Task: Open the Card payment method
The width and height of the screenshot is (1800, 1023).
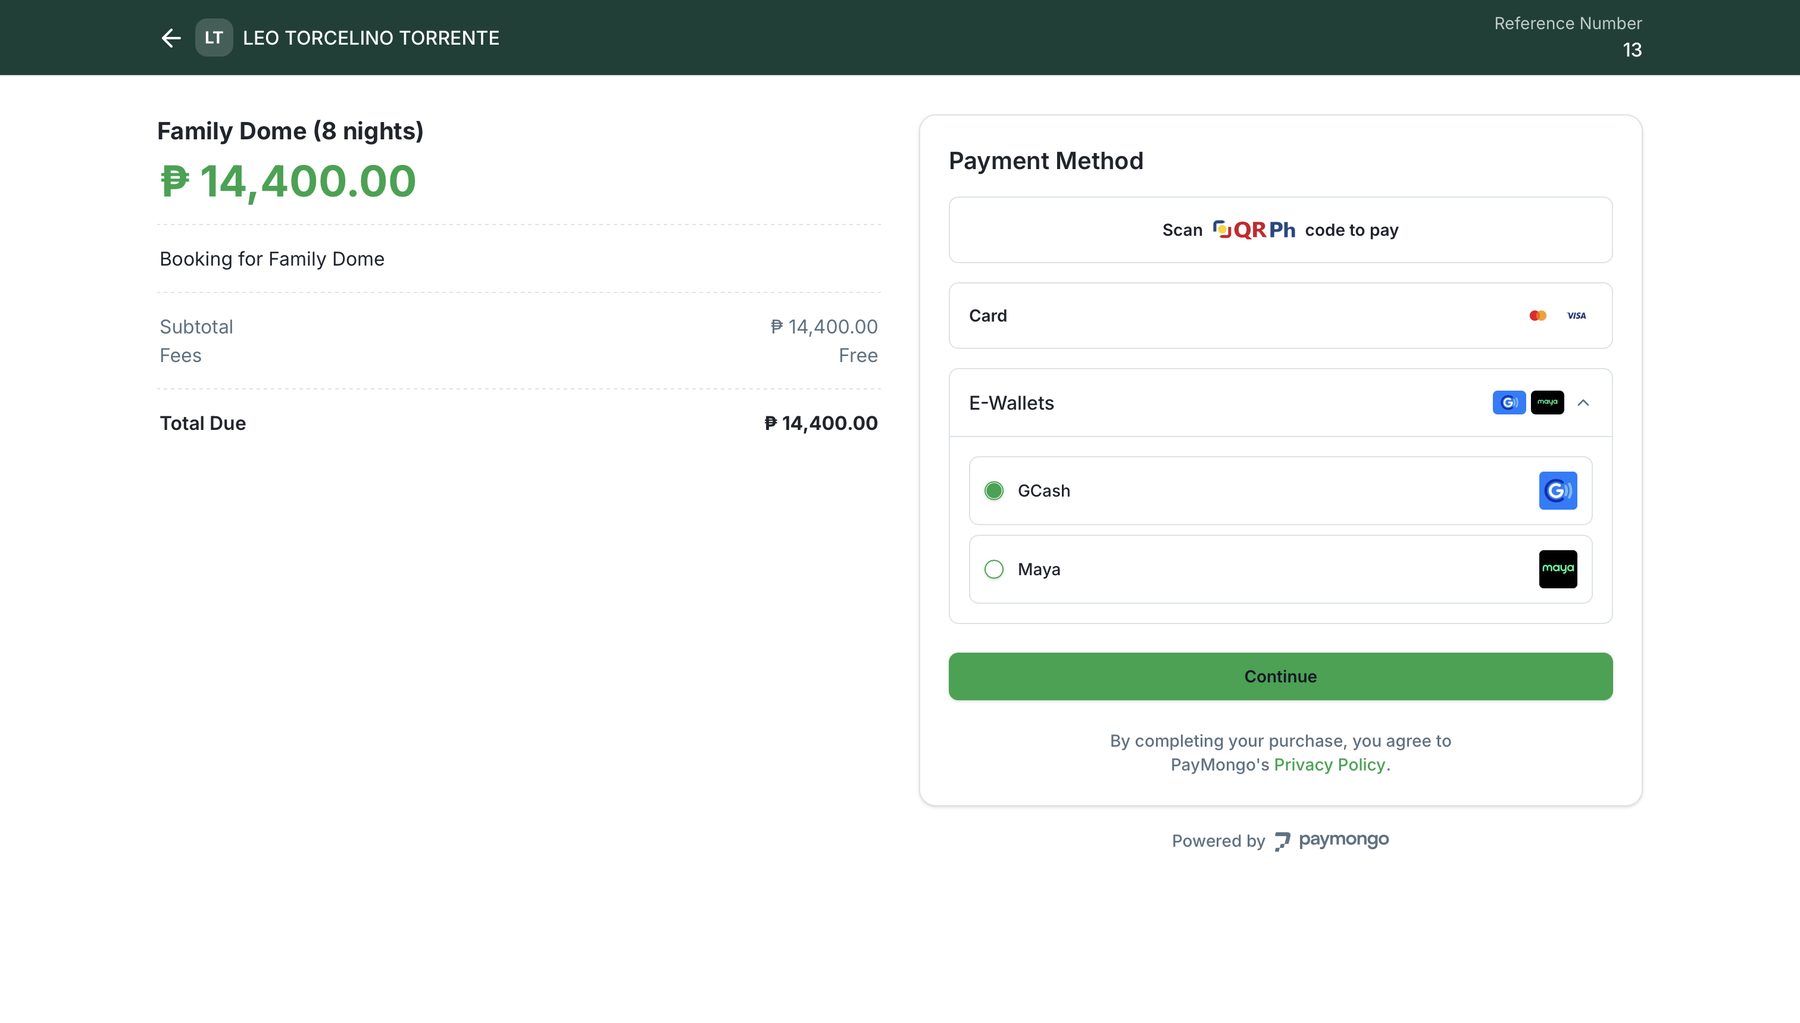Action: point(1280,316)
